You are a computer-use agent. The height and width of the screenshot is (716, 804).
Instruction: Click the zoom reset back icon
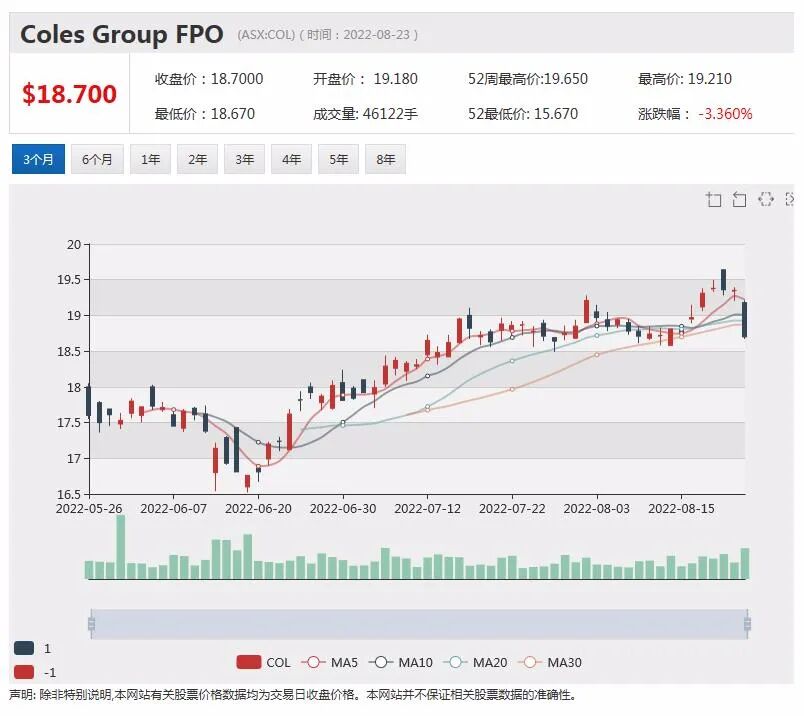739,199
